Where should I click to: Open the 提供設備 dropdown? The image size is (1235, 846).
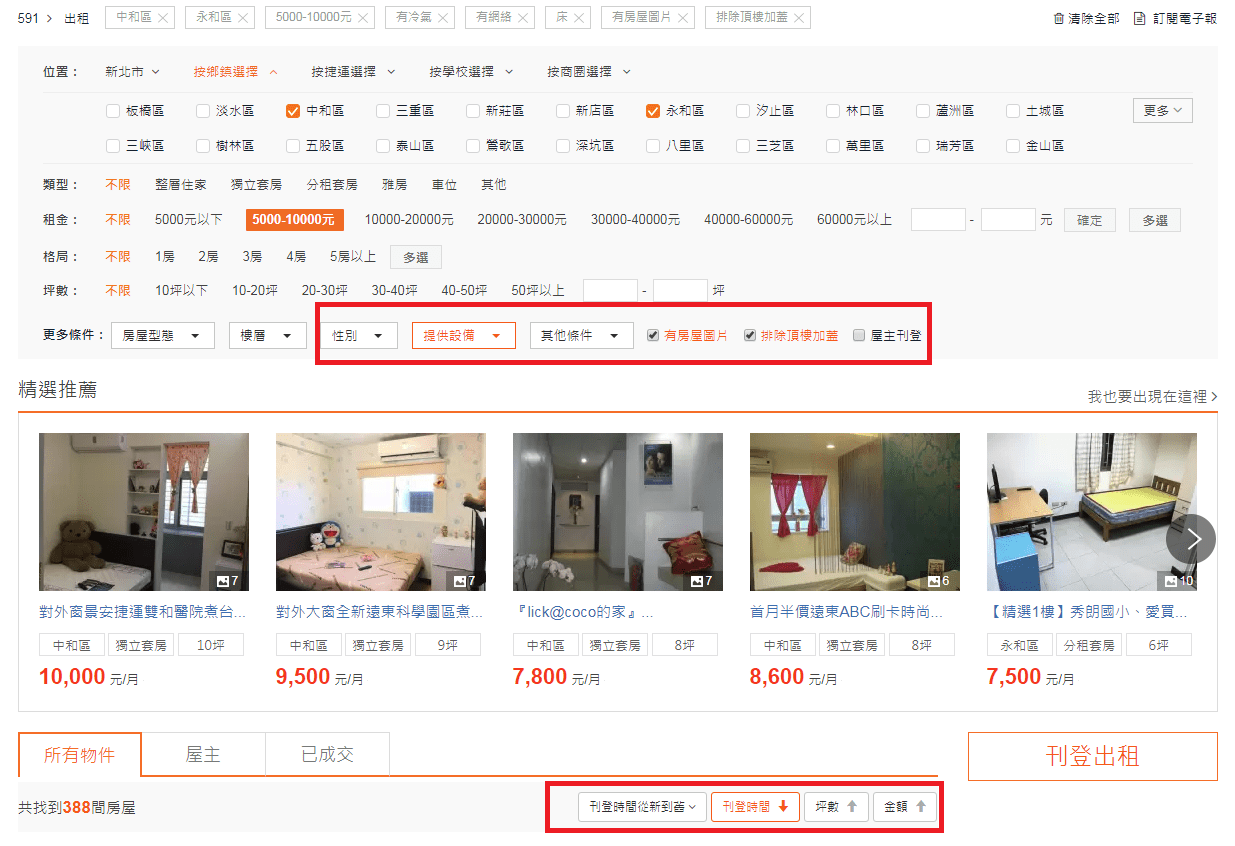point(463,336)
